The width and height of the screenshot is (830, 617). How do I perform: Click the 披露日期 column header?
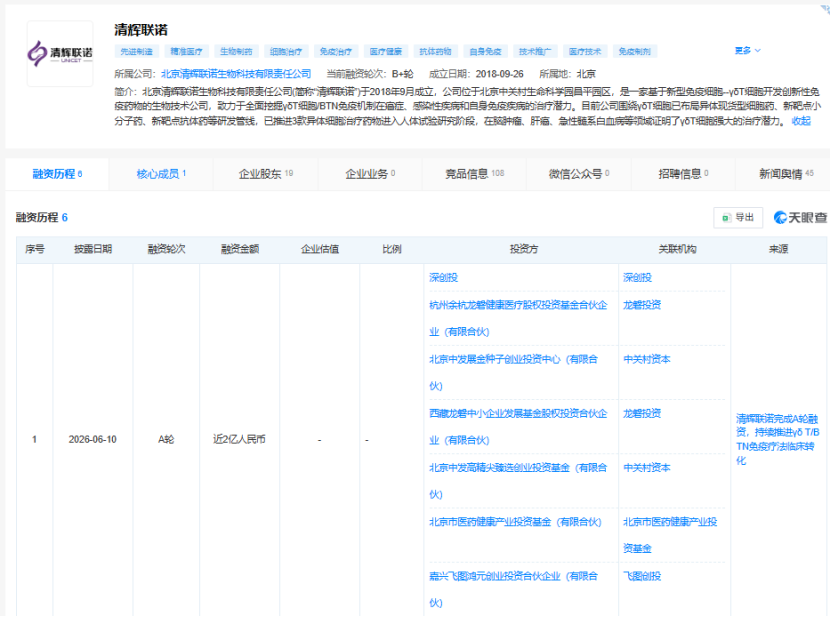[x=93, y=249]
